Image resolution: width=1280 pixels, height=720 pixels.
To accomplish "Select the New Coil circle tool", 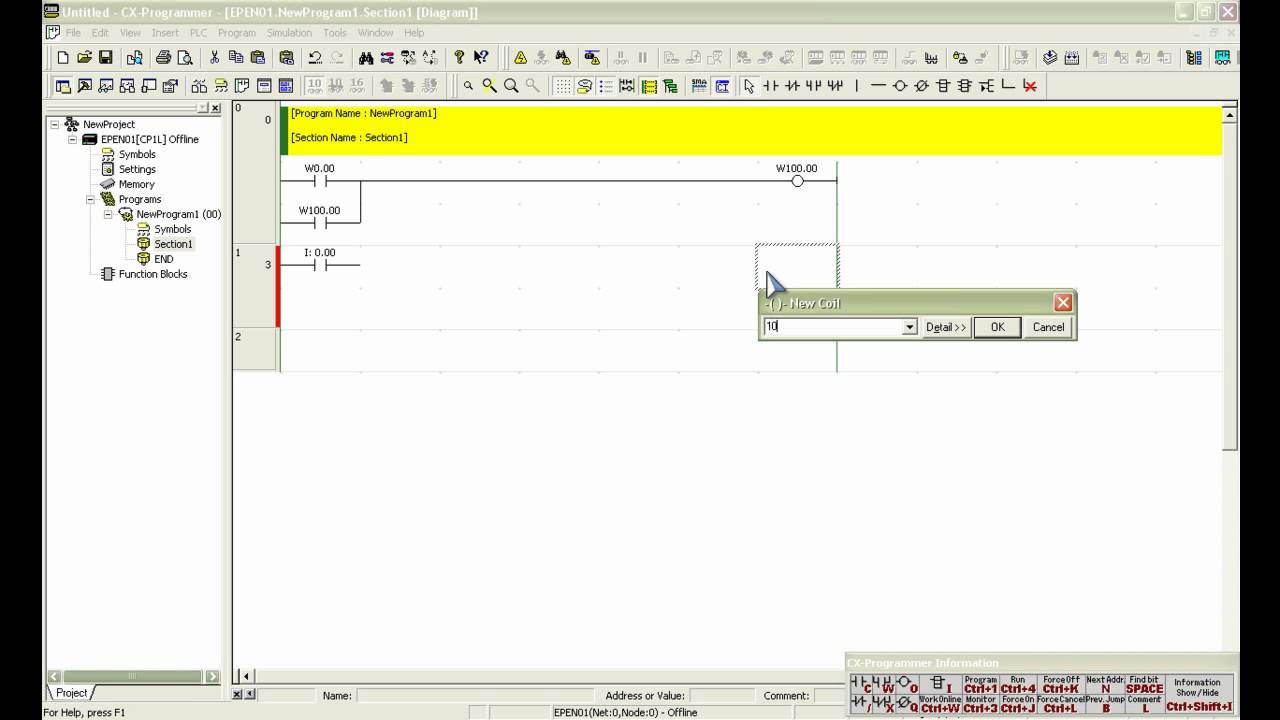I will click(900, 86).
